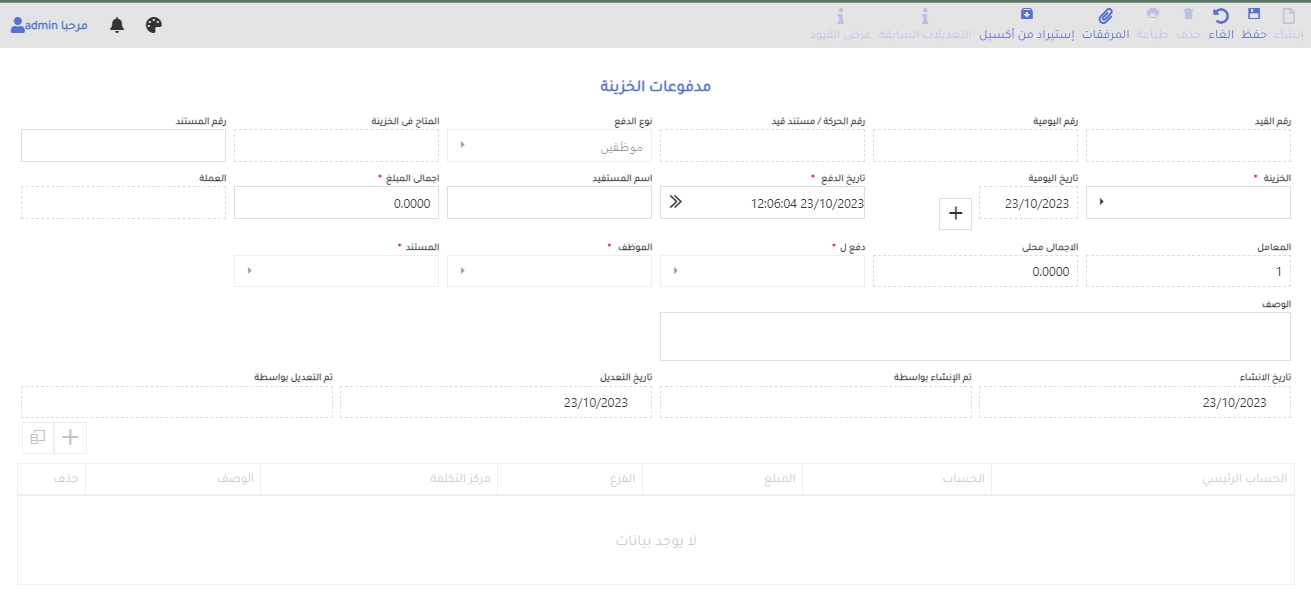Click the Document number (رقم المستند) field
This screenshot has height=599, width=1311.
(123, 145)
